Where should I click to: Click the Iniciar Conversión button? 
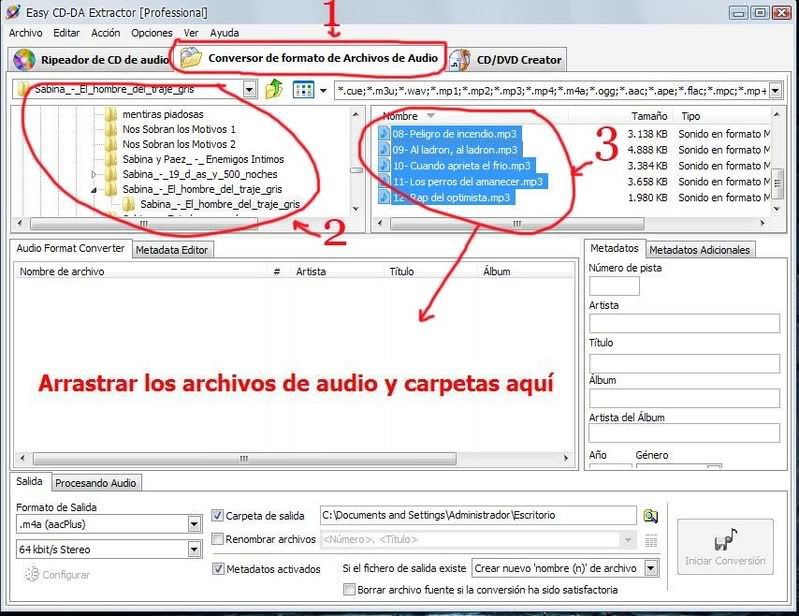coord(725,547)
